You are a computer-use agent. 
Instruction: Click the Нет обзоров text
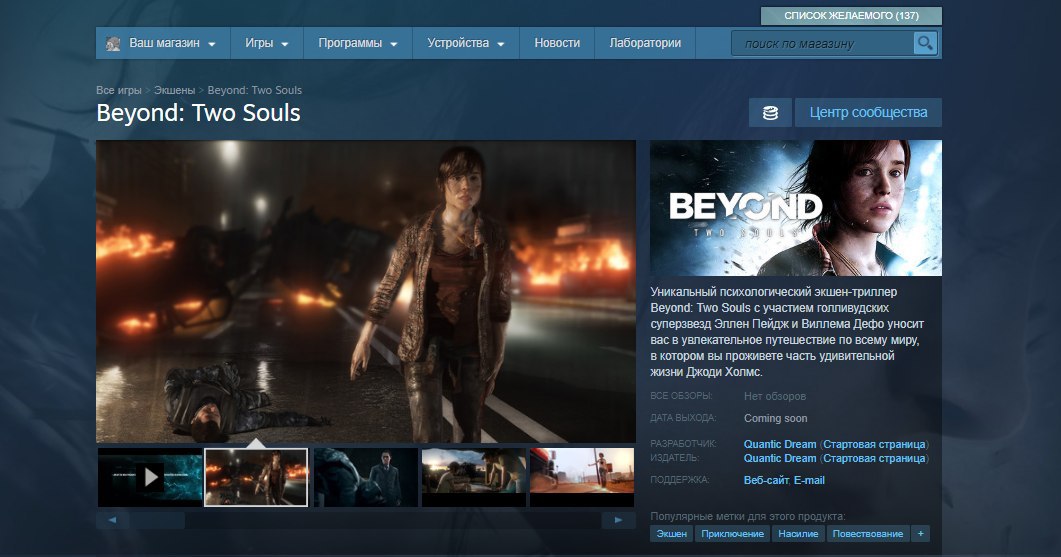coord(775,396)
